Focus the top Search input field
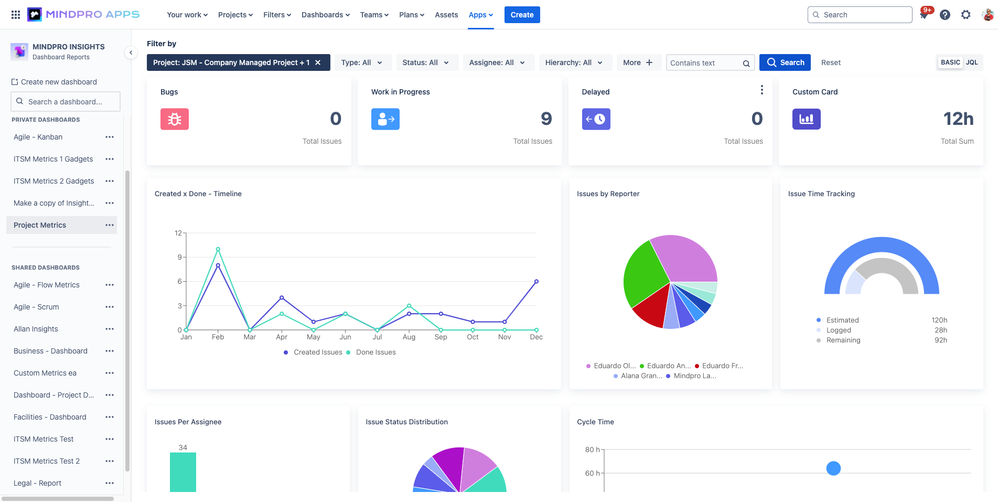Viewport: 998px width, 502px height. (860, 15)
